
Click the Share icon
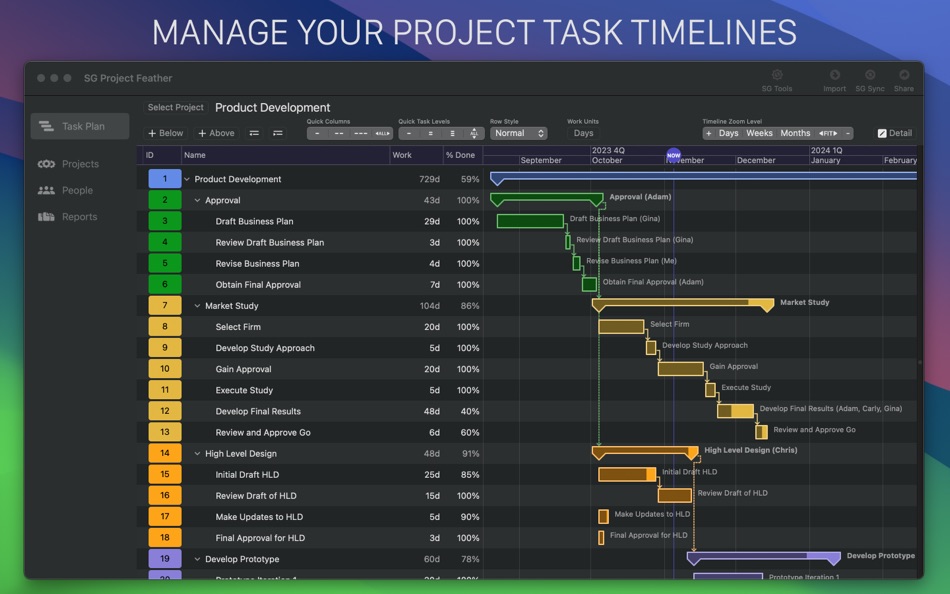904,75
